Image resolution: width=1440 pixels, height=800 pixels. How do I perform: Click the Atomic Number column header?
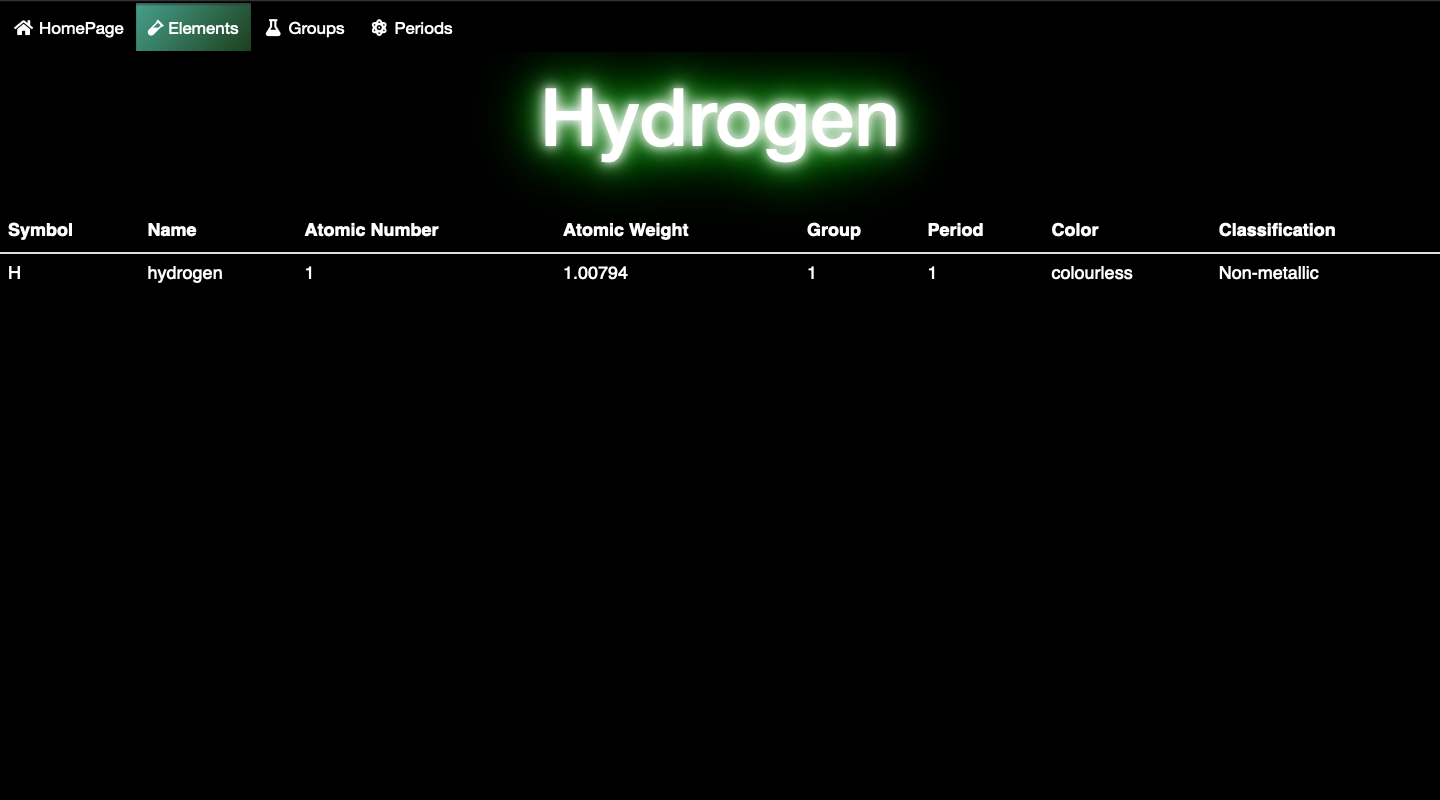click(371, 230)
